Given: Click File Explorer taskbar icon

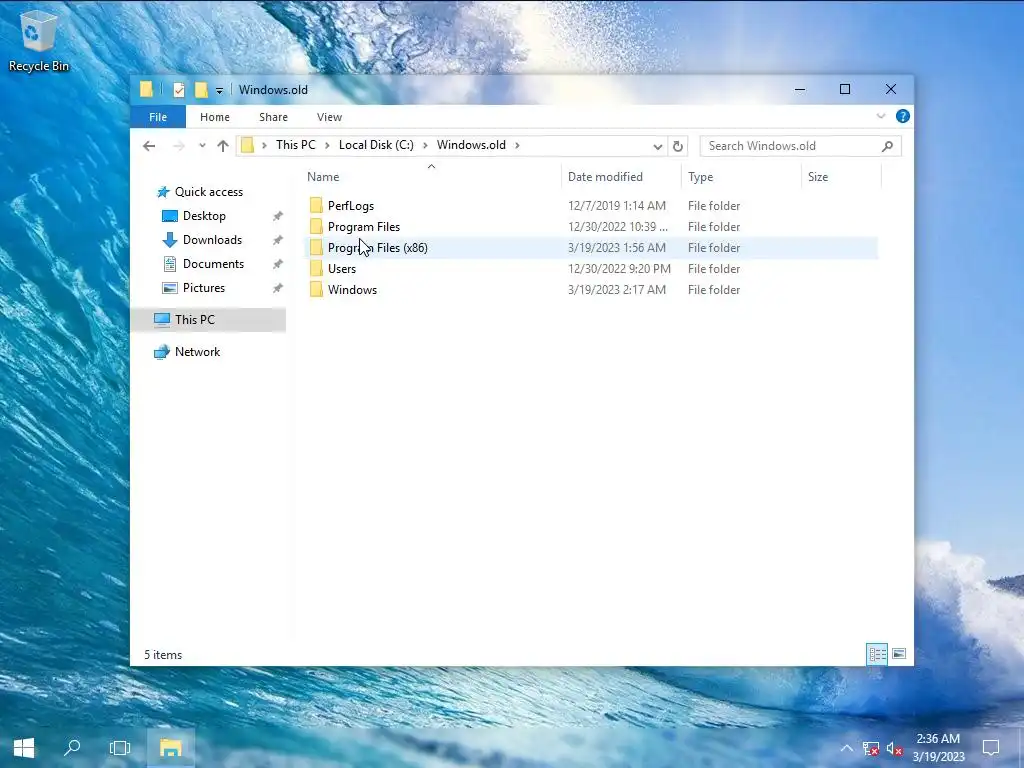Looking at the screenshot, I should 170,748.
